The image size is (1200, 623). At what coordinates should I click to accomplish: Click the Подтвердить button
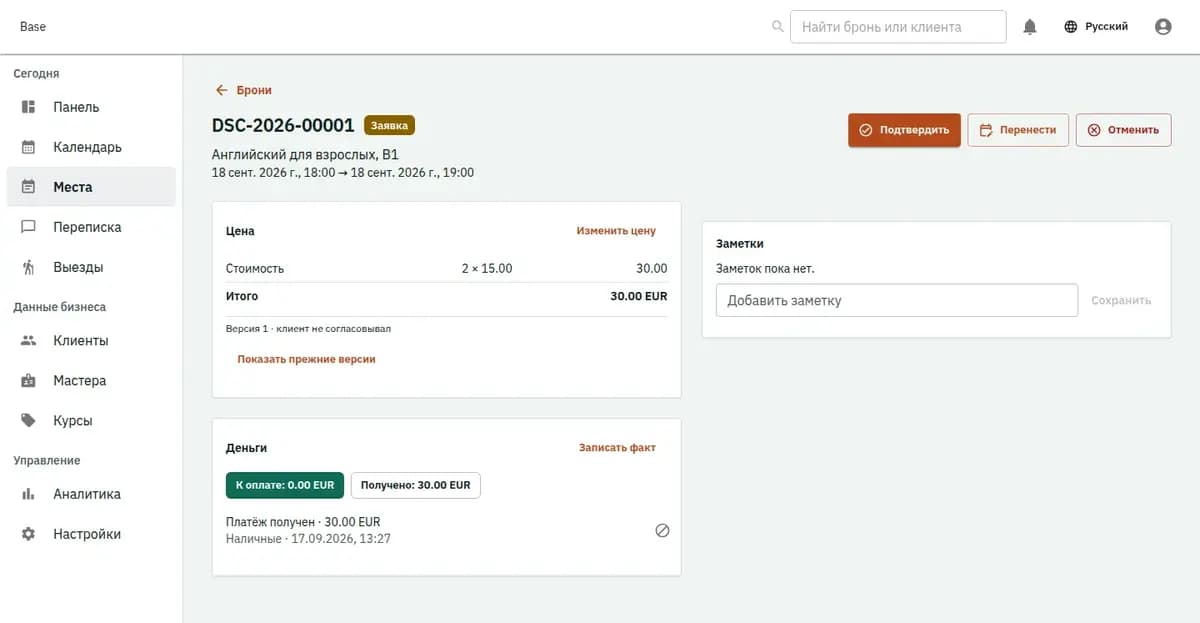pyautogui.click(x=905, y=130)
